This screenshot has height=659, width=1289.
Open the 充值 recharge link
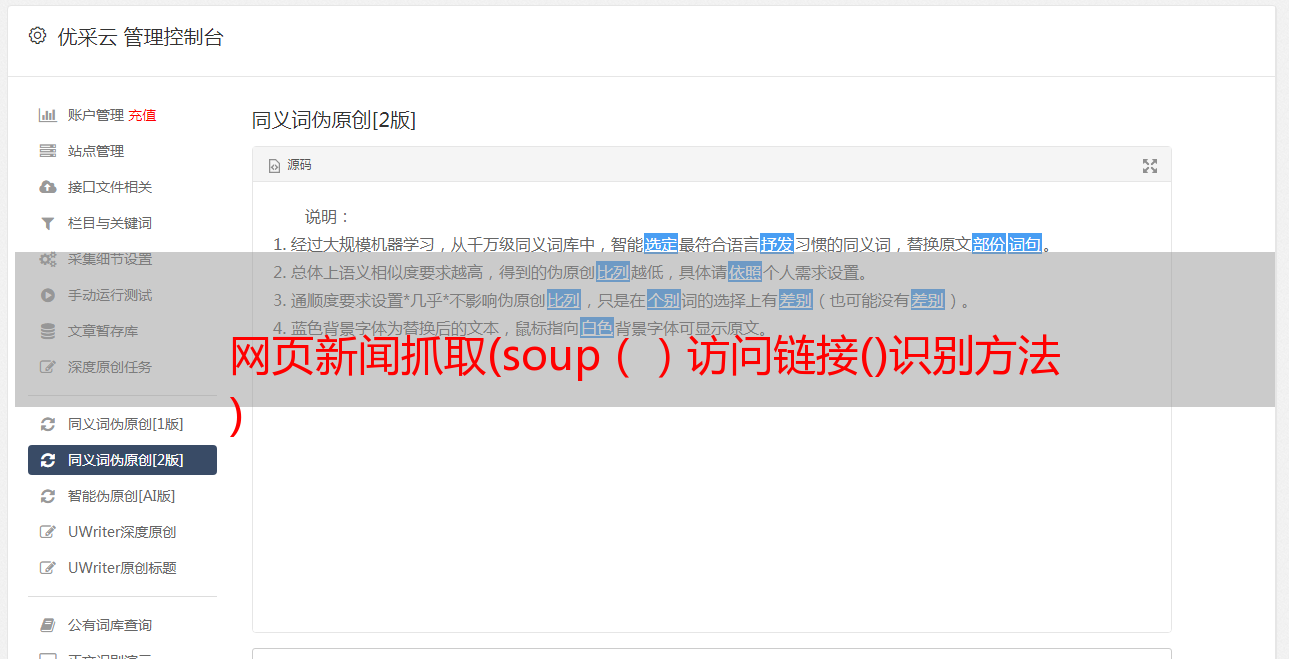tap(142, 115)
